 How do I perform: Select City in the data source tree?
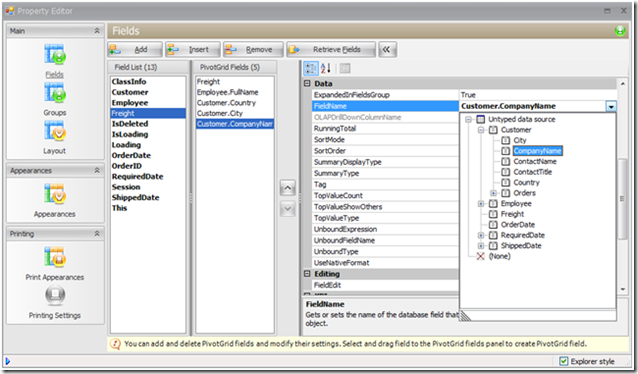pos(520,140)
